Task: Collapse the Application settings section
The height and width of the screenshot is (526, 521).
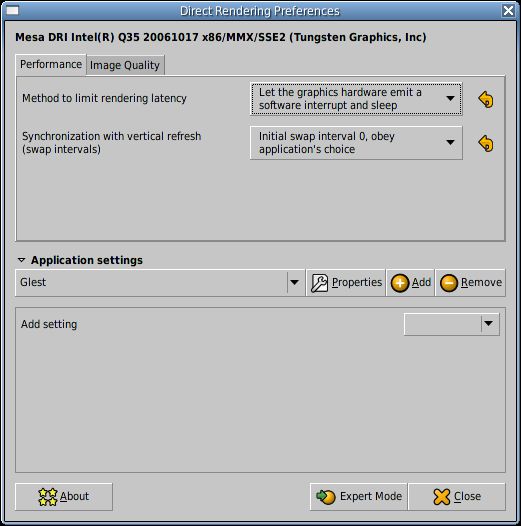Action: pos(21,260)
